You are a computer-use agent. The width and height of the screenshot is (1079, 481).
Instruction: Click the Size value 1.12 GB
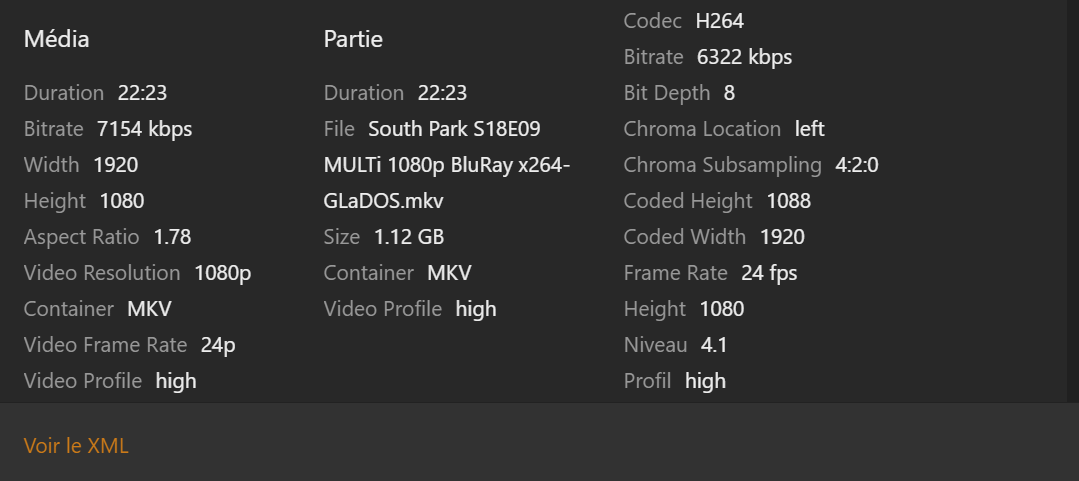409,237
